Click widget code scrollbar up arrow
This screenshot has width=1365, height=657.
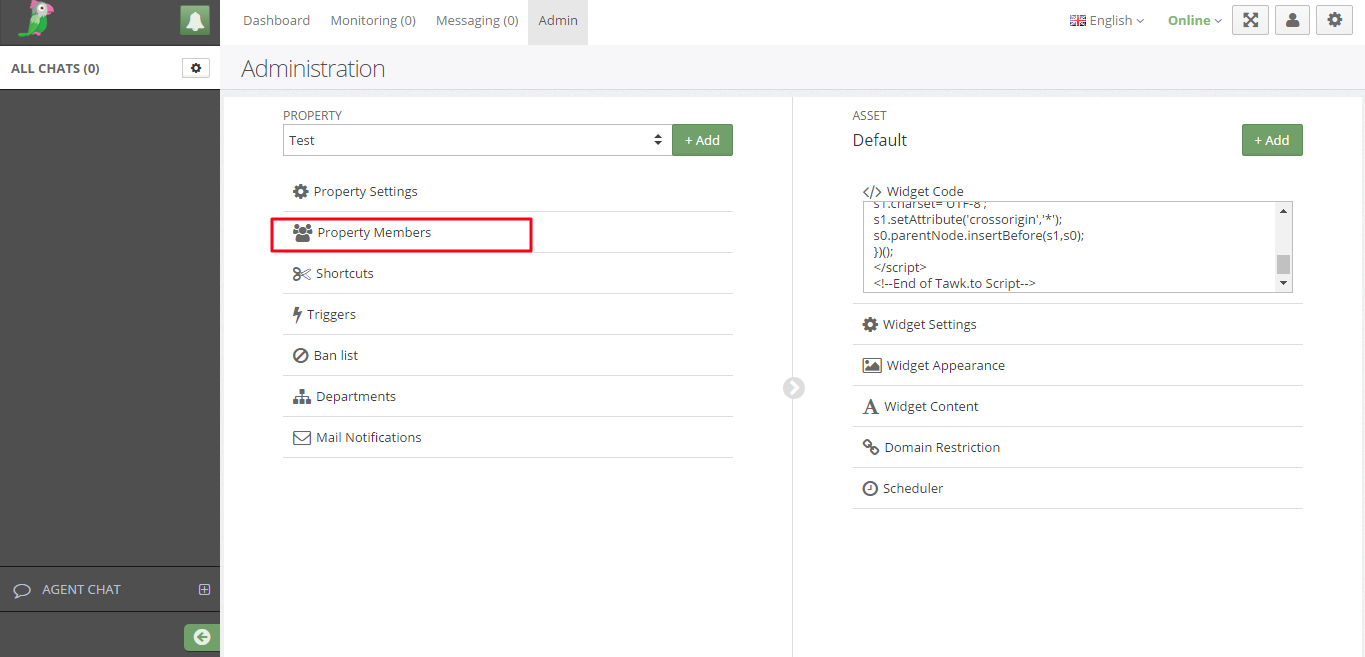click(1284, 210)
